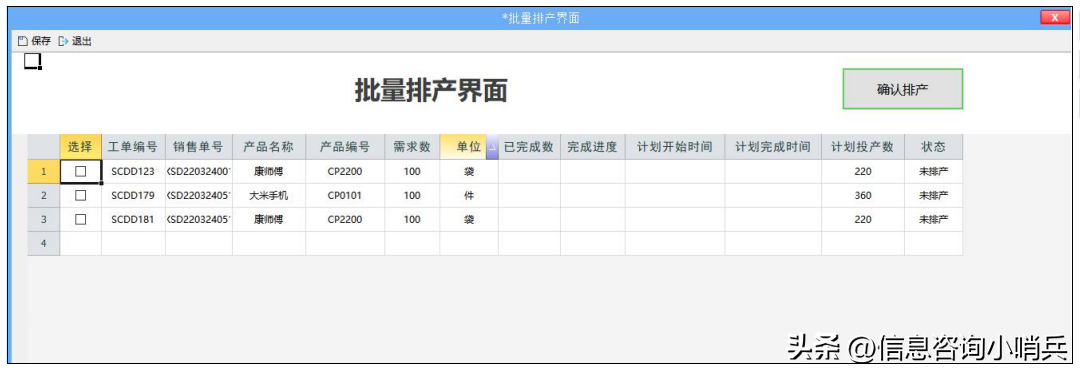Click empty 计划完成时间 cell in SCDD179 row
The image size is (1080, 374).
point(773,196)
